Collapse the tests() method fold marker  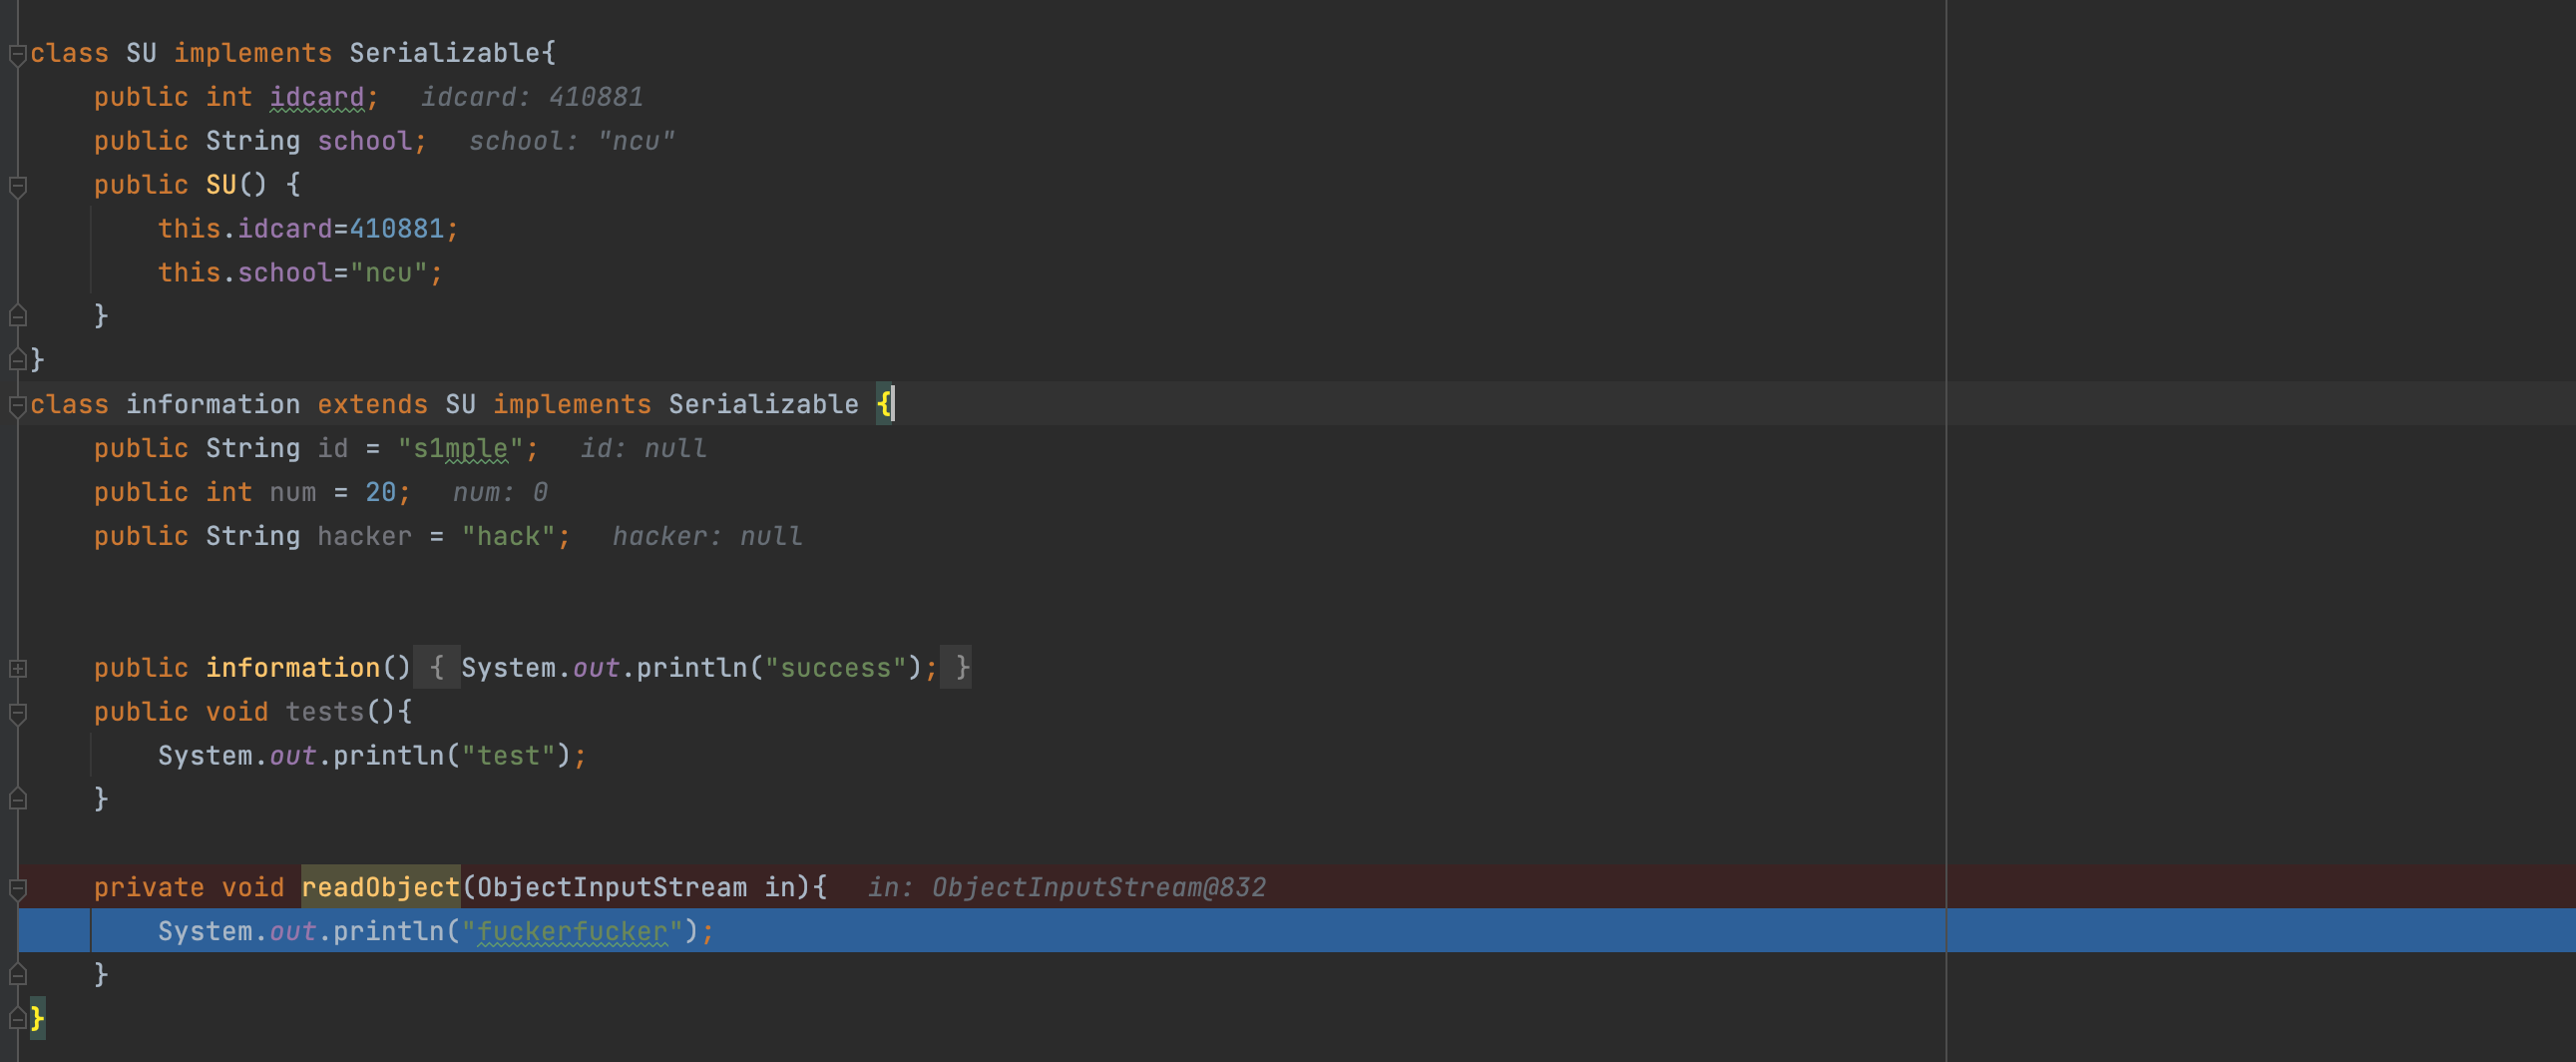pyautogui.click(x=17, y=713)
